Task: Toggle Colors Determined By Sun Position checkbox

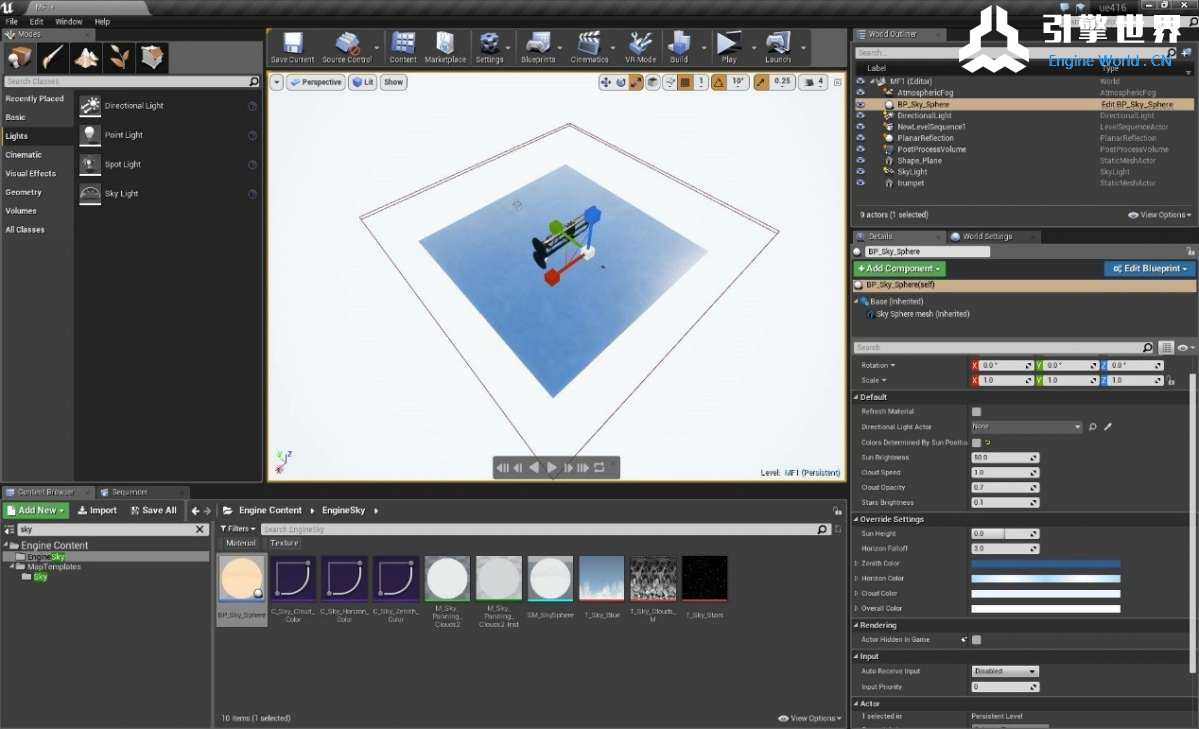Action: pyautogui.click(x=976, y=442)
